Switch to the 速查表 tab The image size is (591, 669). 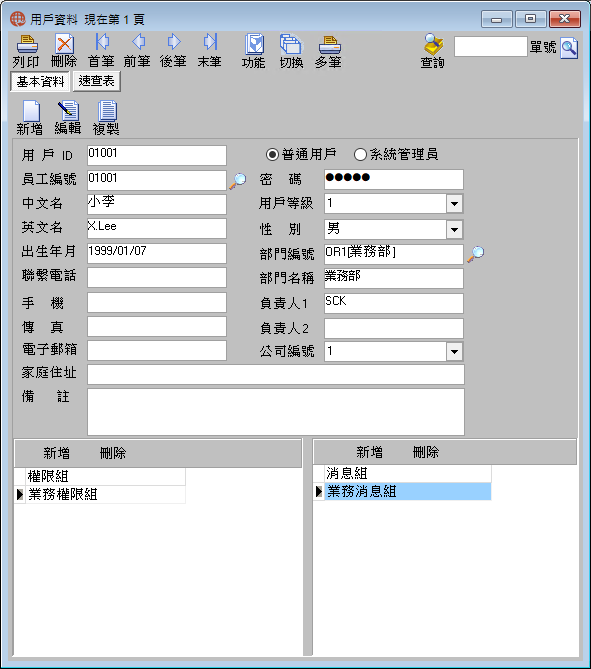(96, 81)
